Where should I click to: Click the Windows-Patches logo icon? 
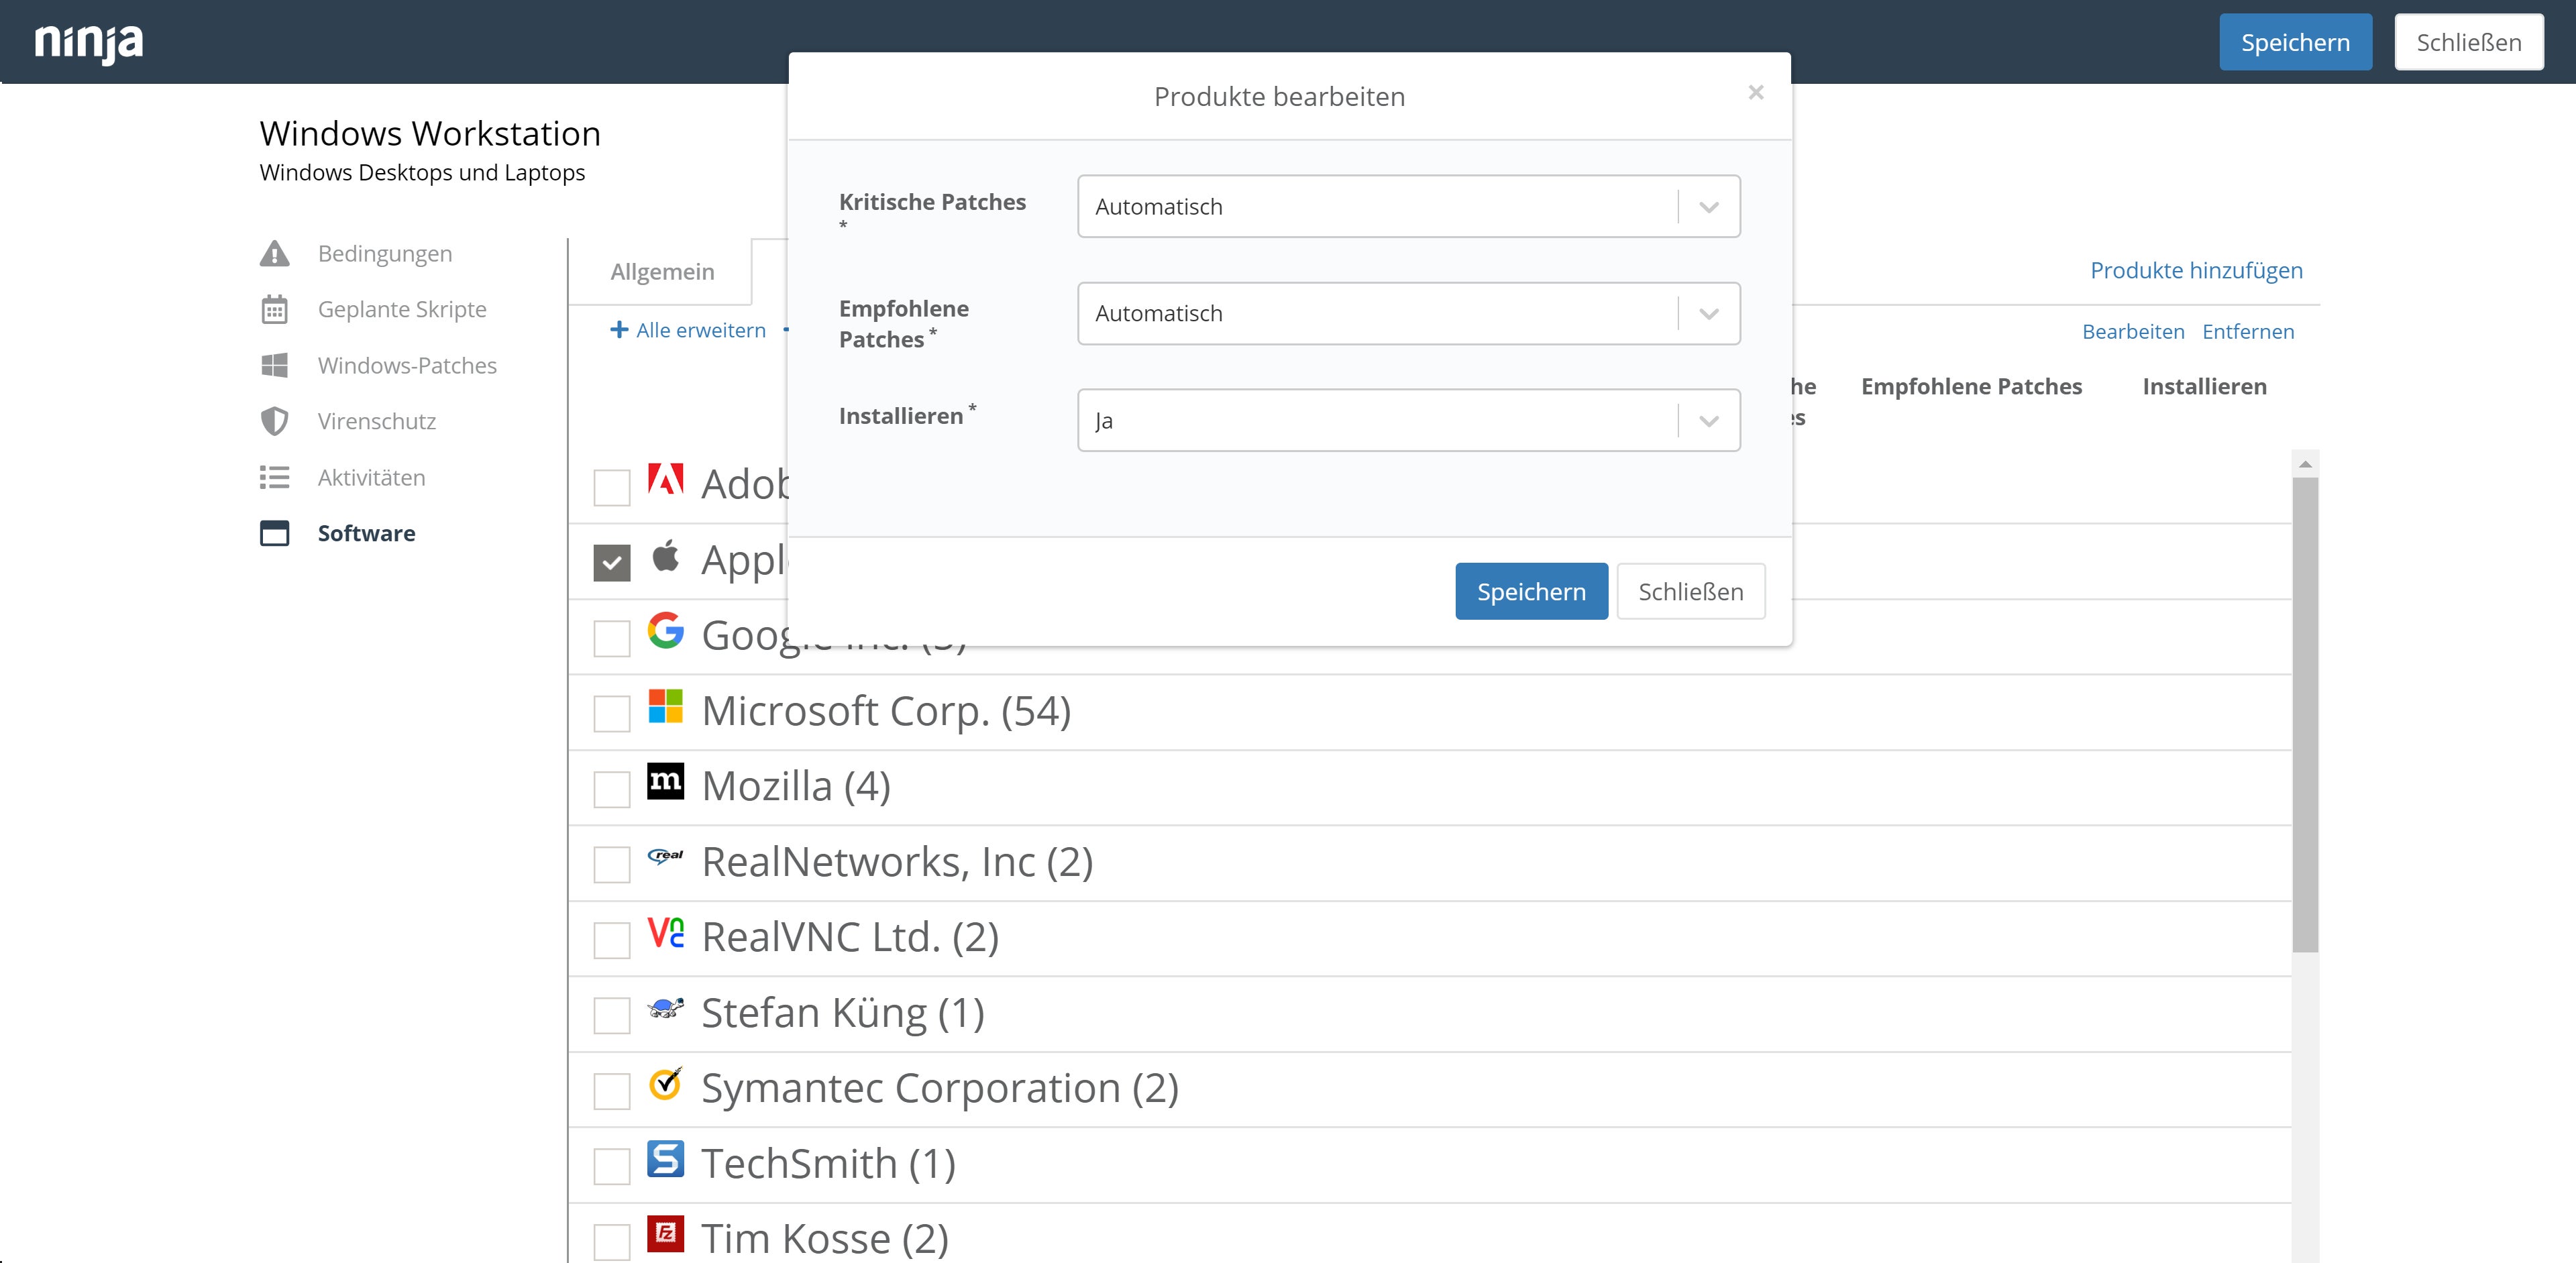(274, 366)
